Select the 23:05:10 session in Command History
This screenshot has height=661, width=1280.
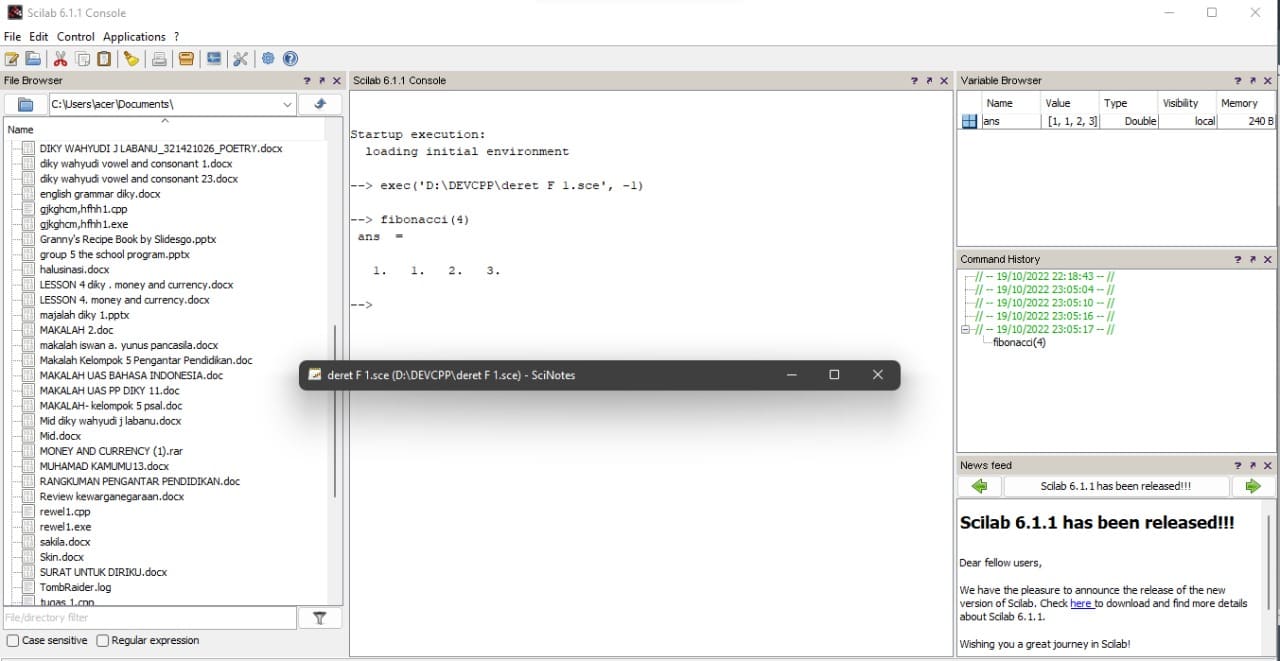[1044, 303]
